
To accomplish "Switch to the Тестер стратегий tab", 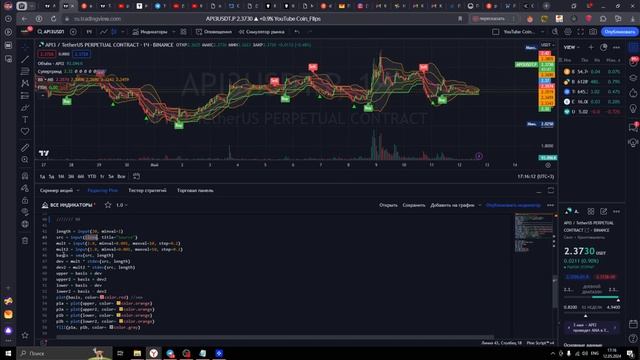I will click(147, 191).
